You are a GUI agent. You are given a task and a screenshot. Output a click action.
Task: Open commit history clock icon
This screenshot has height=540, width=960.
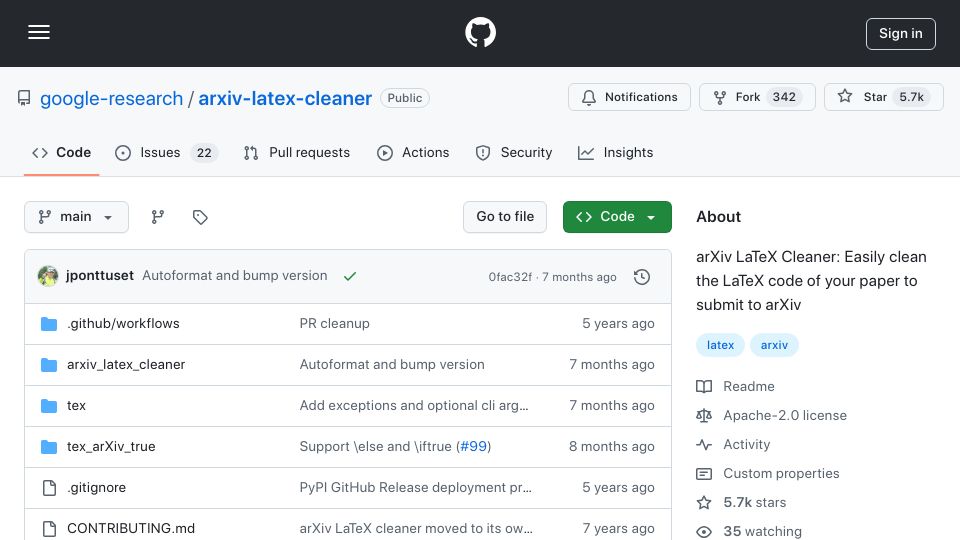642,277
